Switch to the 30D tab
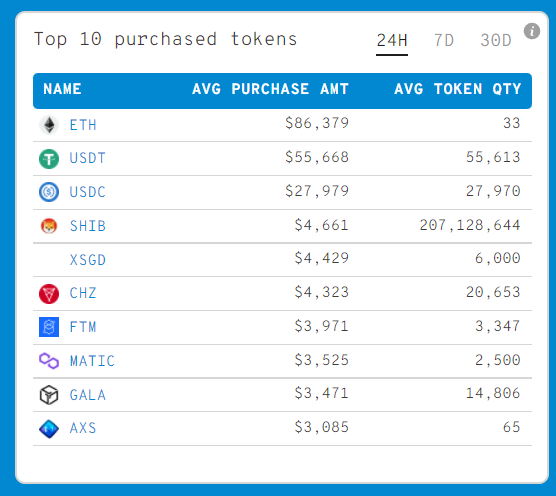The height and width of the screenshot is (496, 556). (x=496, y=40)
